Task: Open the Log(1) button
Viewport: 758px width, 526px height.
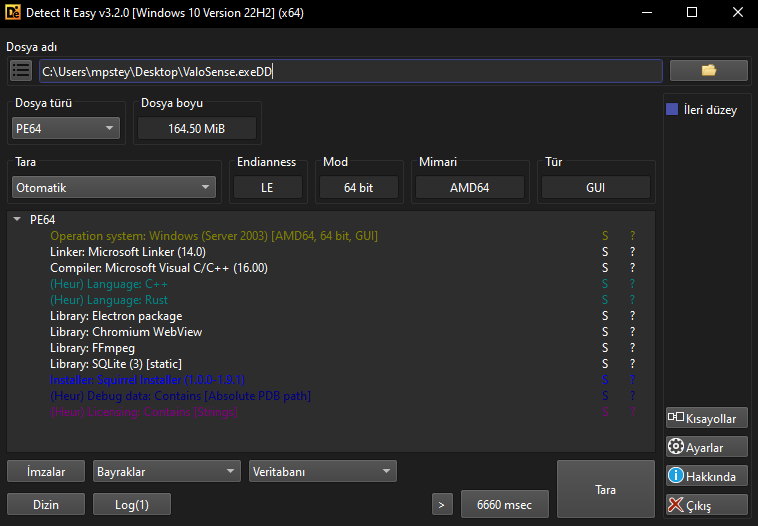Action: pos(131,504)
